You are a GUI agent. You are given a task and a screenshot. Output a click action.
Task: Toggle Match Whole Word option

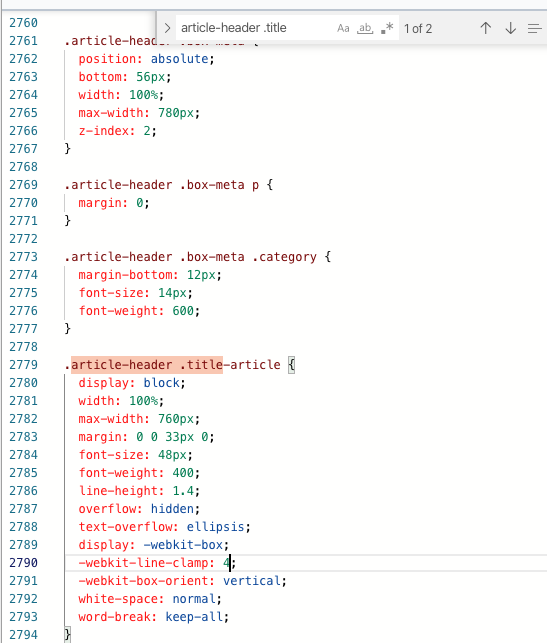pyautogui.click(x=365, y=28)
